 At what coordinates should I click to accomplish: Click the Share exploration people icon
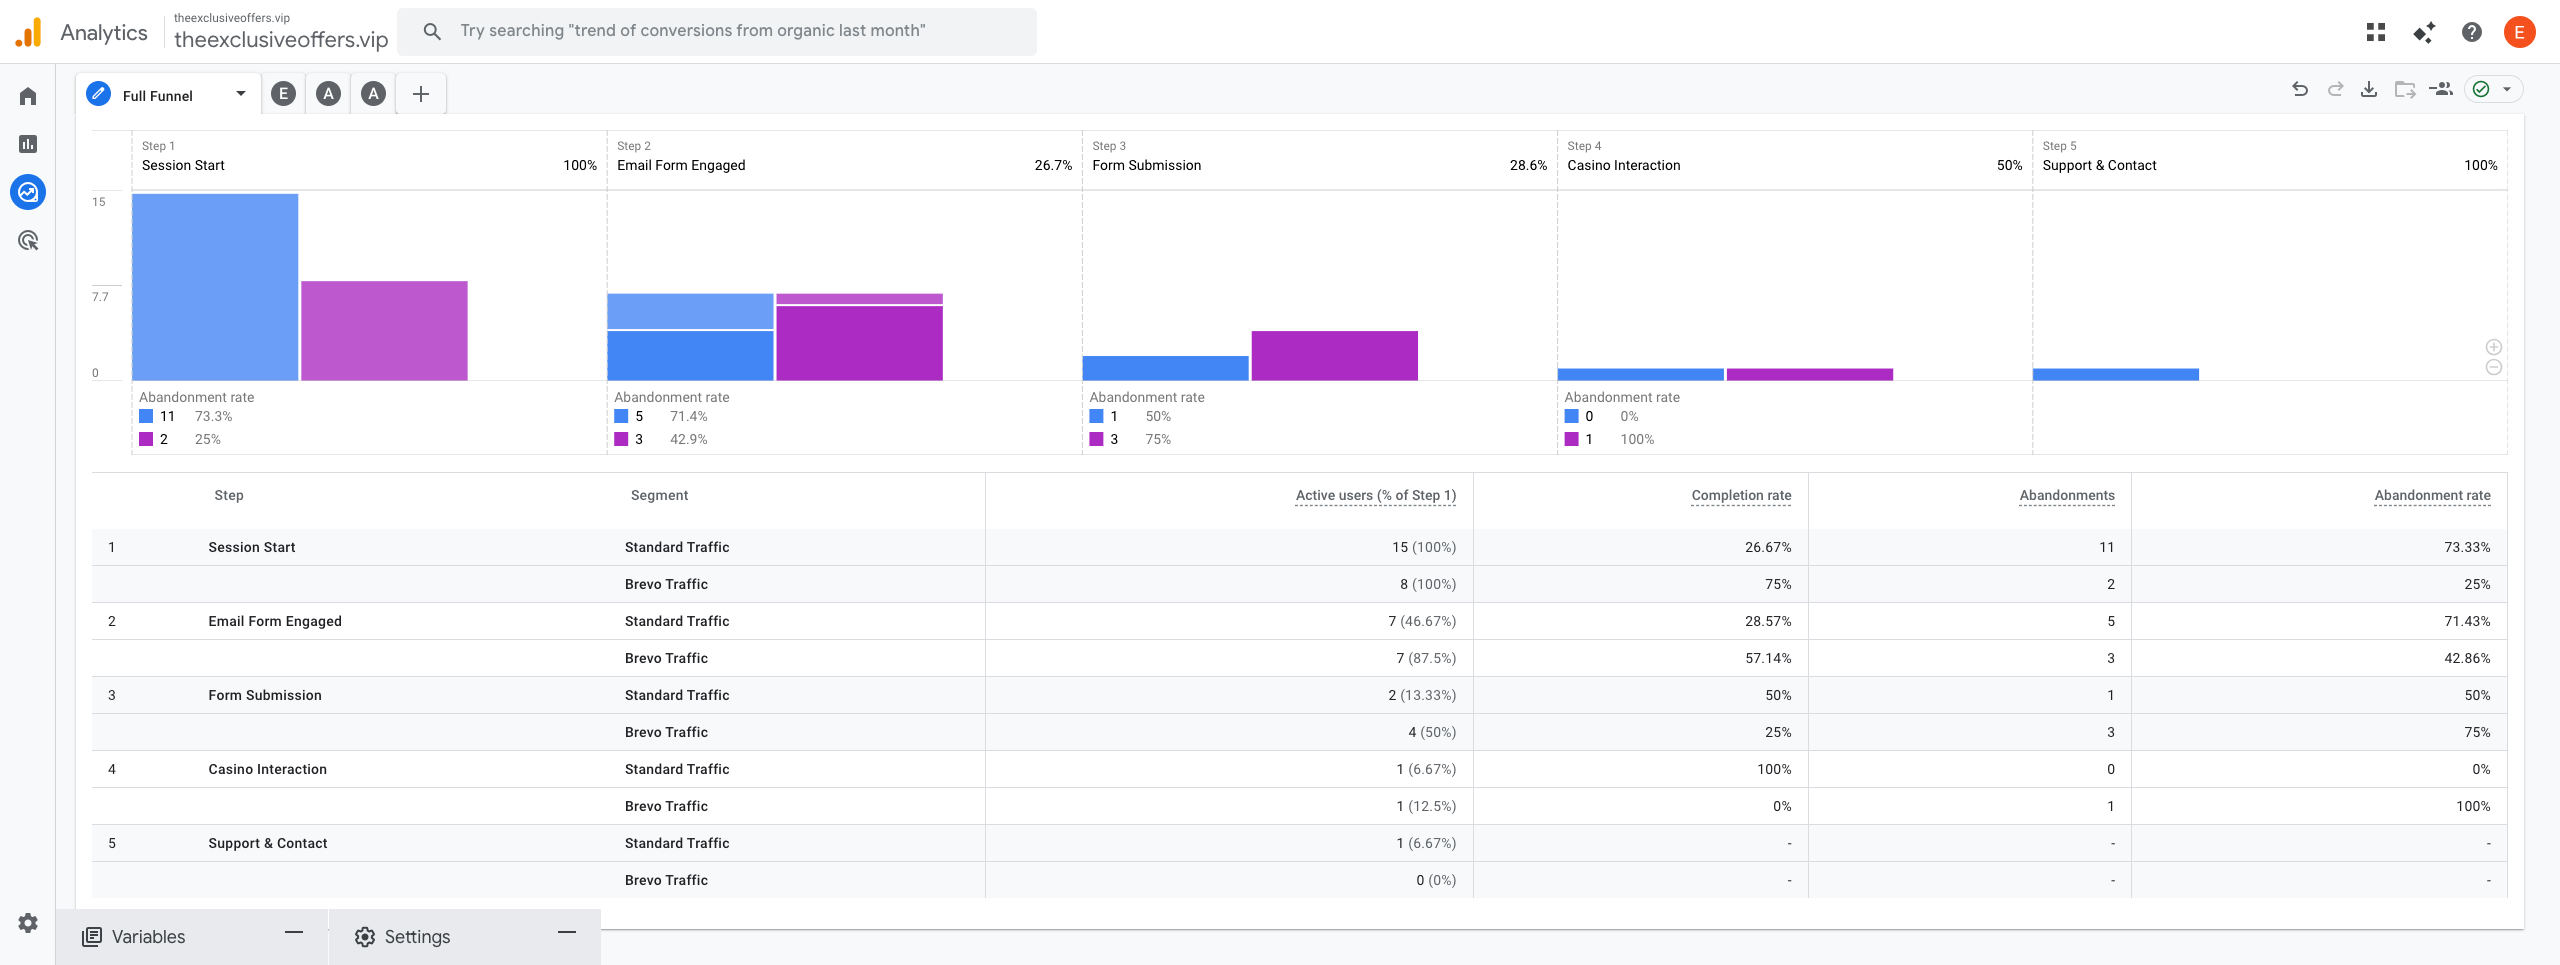(x=2441, y=89)
